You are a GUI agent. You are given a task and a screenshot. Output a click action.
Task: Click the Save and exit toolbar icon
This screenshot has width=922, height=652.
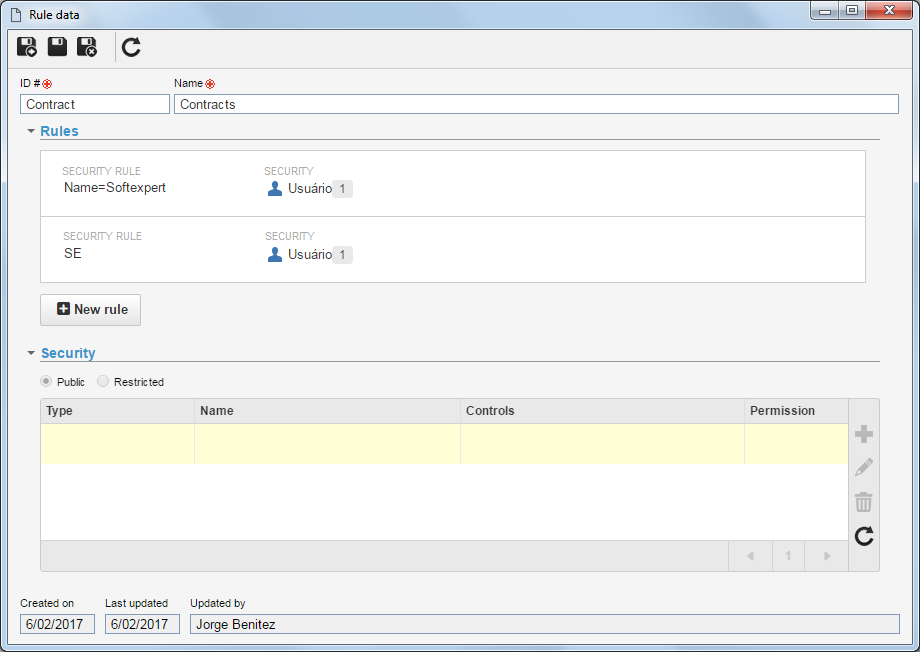point(87,47)
